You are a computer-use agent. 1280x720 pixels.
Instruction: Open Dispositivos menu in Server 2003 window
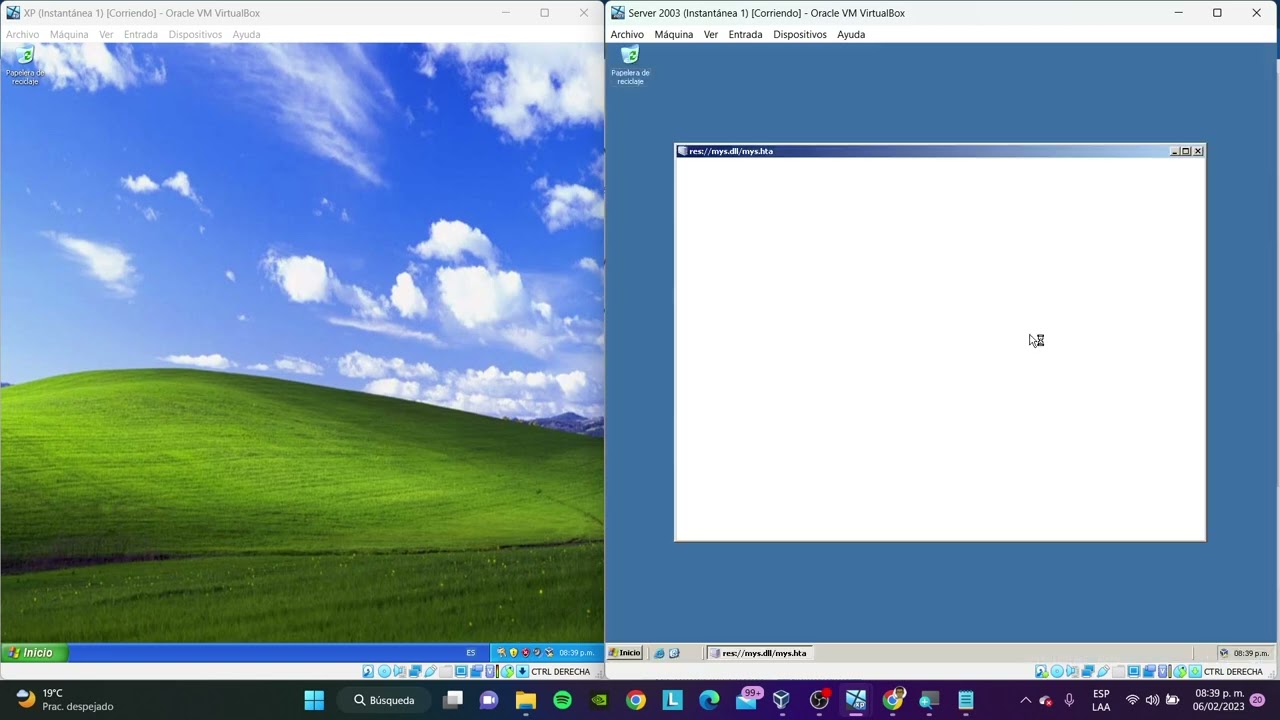800,34
